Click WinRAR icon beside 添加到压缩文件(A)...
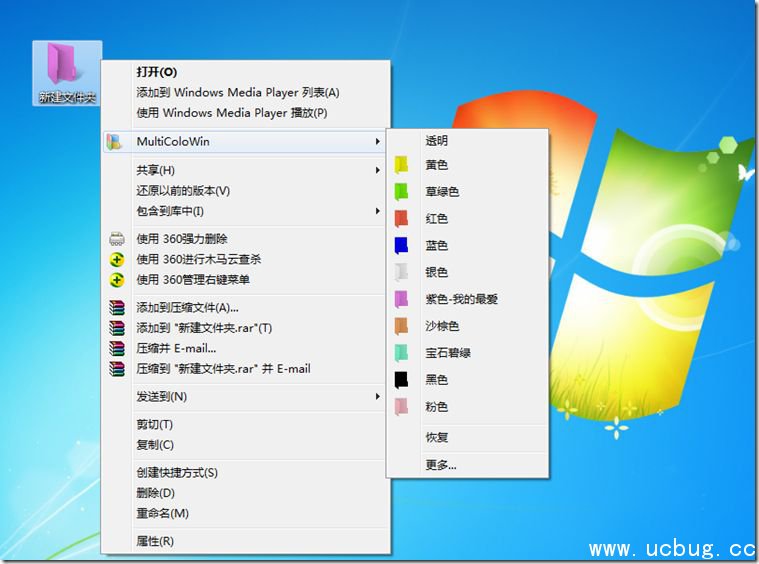The width and height of the screenshot is (759, 564). (117, 307)
